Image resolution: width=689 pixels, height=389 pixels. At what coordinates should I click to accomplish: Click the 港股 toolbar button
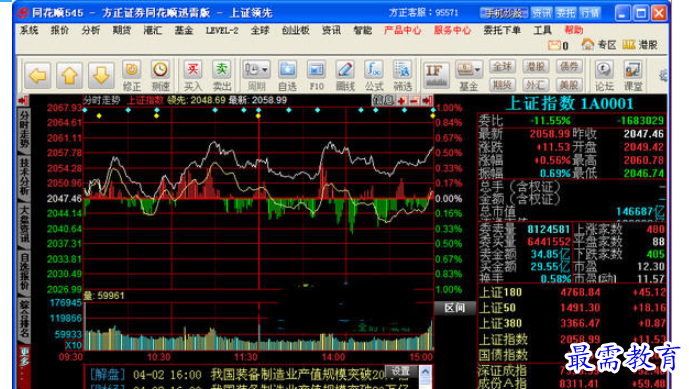click(535, 67)
